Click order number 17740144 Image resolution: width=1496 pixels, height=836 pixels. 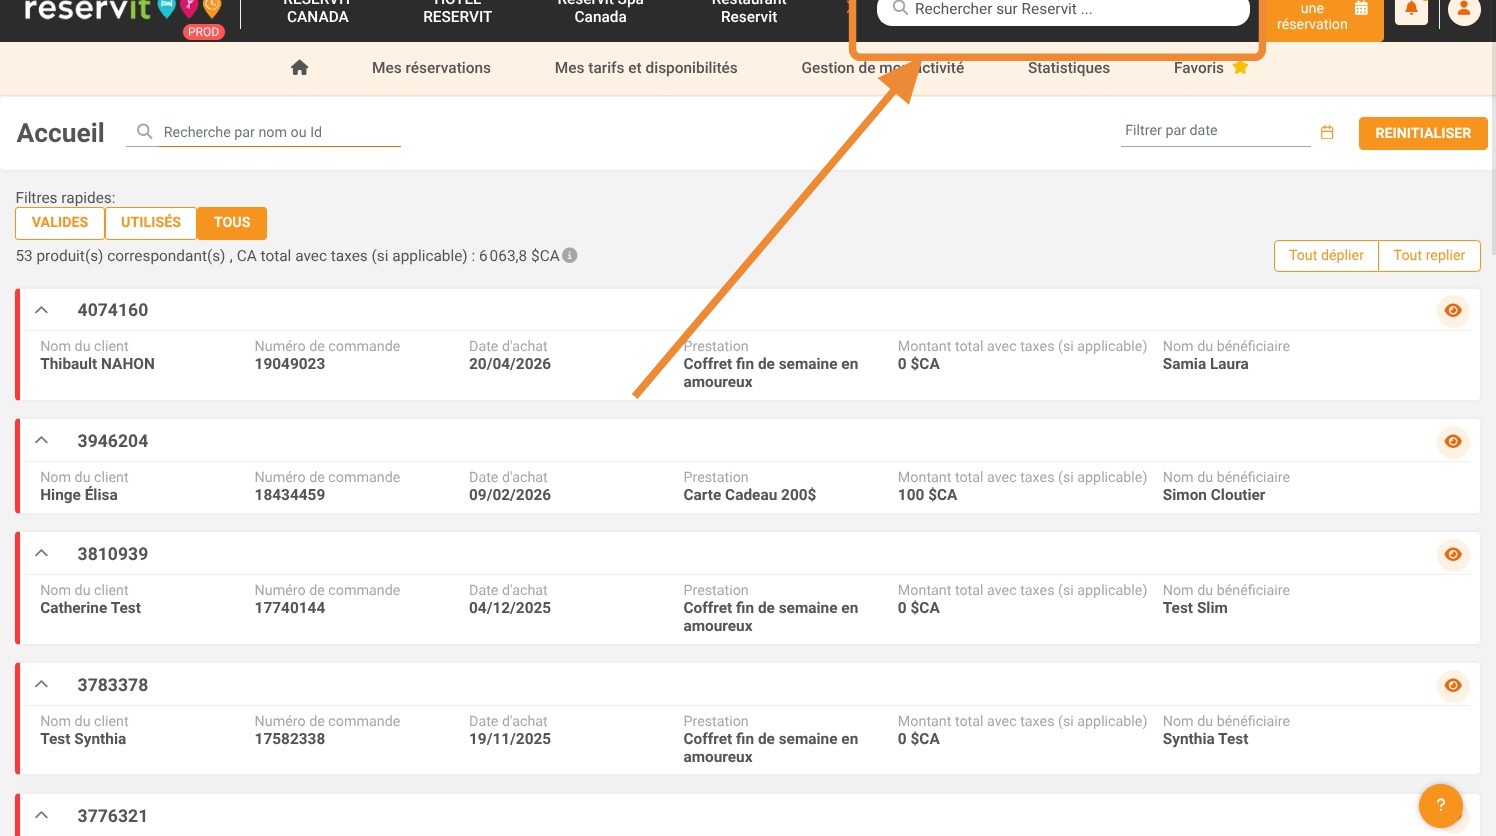290,608
